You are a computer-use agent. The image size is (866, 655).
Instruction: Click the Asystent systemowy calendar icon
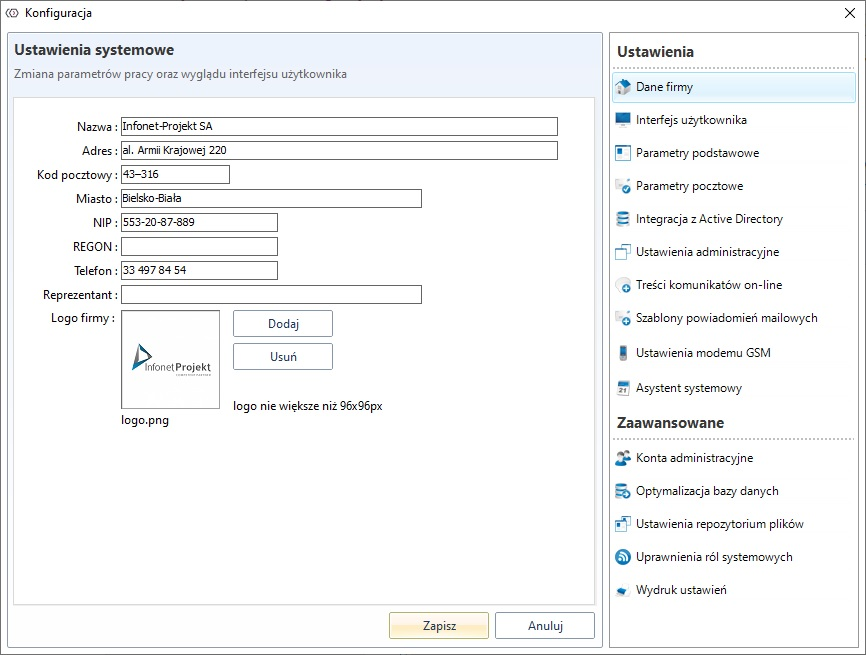pyautogui.click(x=622, y=388)
